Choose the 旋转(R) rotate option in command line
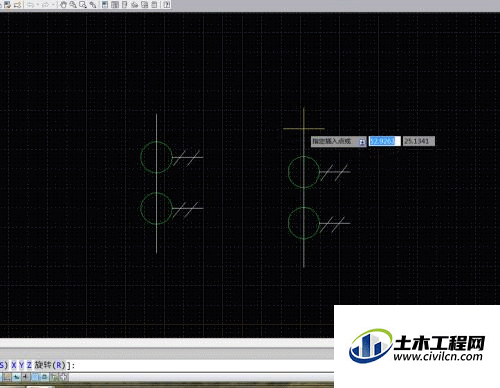The height and width of the screenshot is (388, 500). point(50,365)
